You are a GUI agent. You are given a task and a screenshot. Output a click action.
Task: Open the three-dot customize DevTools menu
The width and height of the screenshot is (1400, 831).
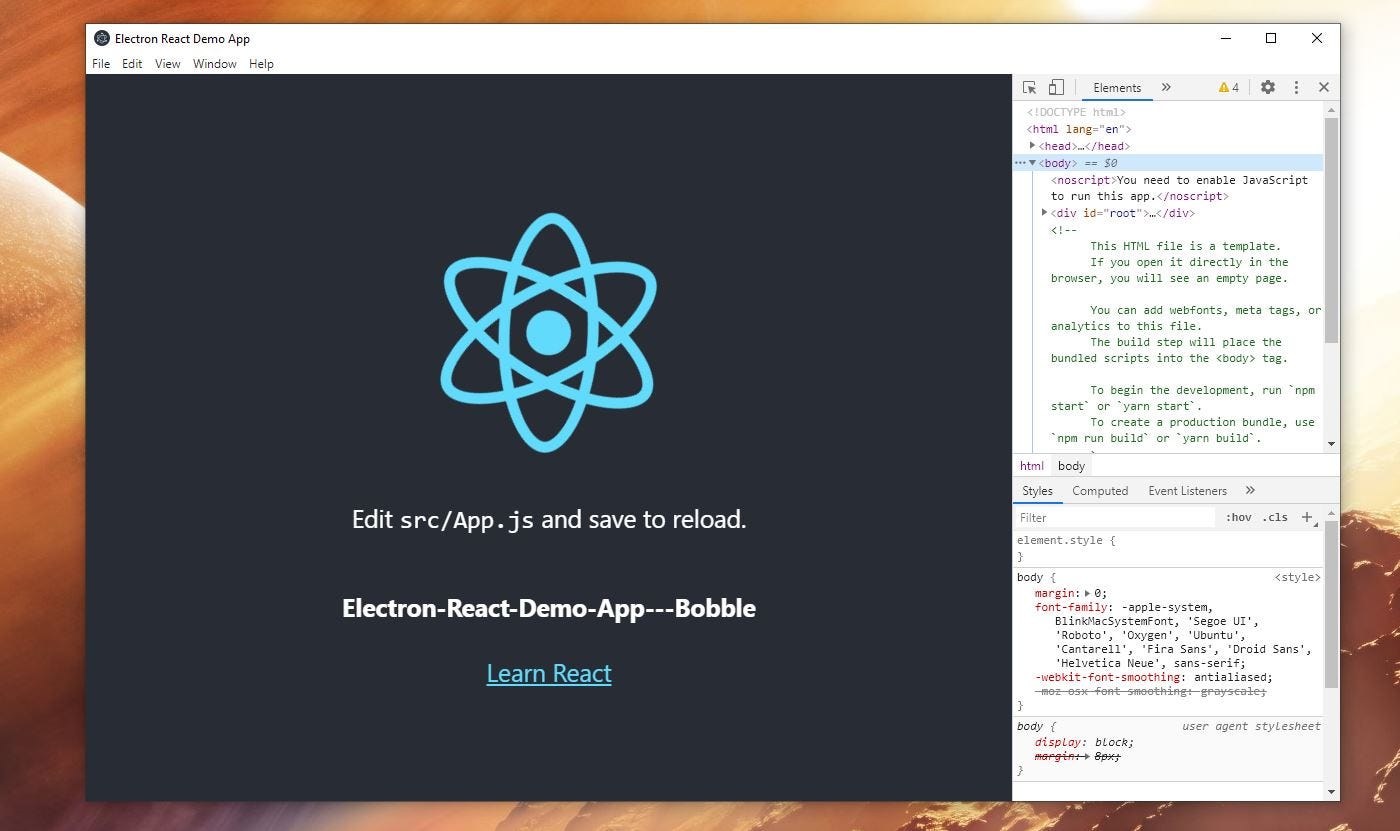click(1296, 87)
